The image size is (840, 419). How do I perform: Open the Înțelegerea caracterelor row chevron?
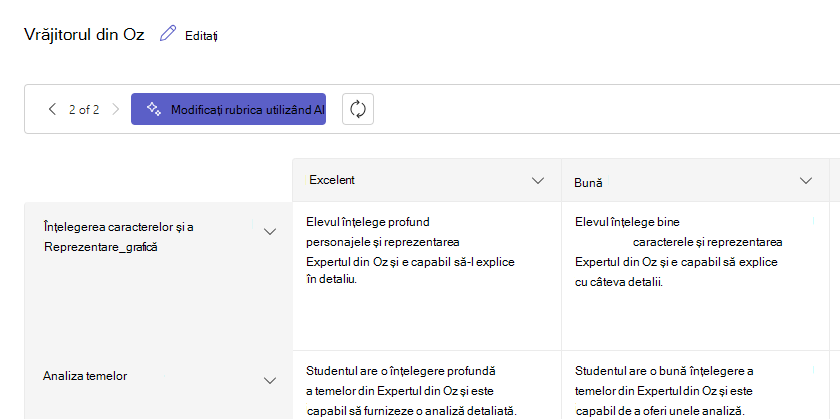(x=271, y=231)
